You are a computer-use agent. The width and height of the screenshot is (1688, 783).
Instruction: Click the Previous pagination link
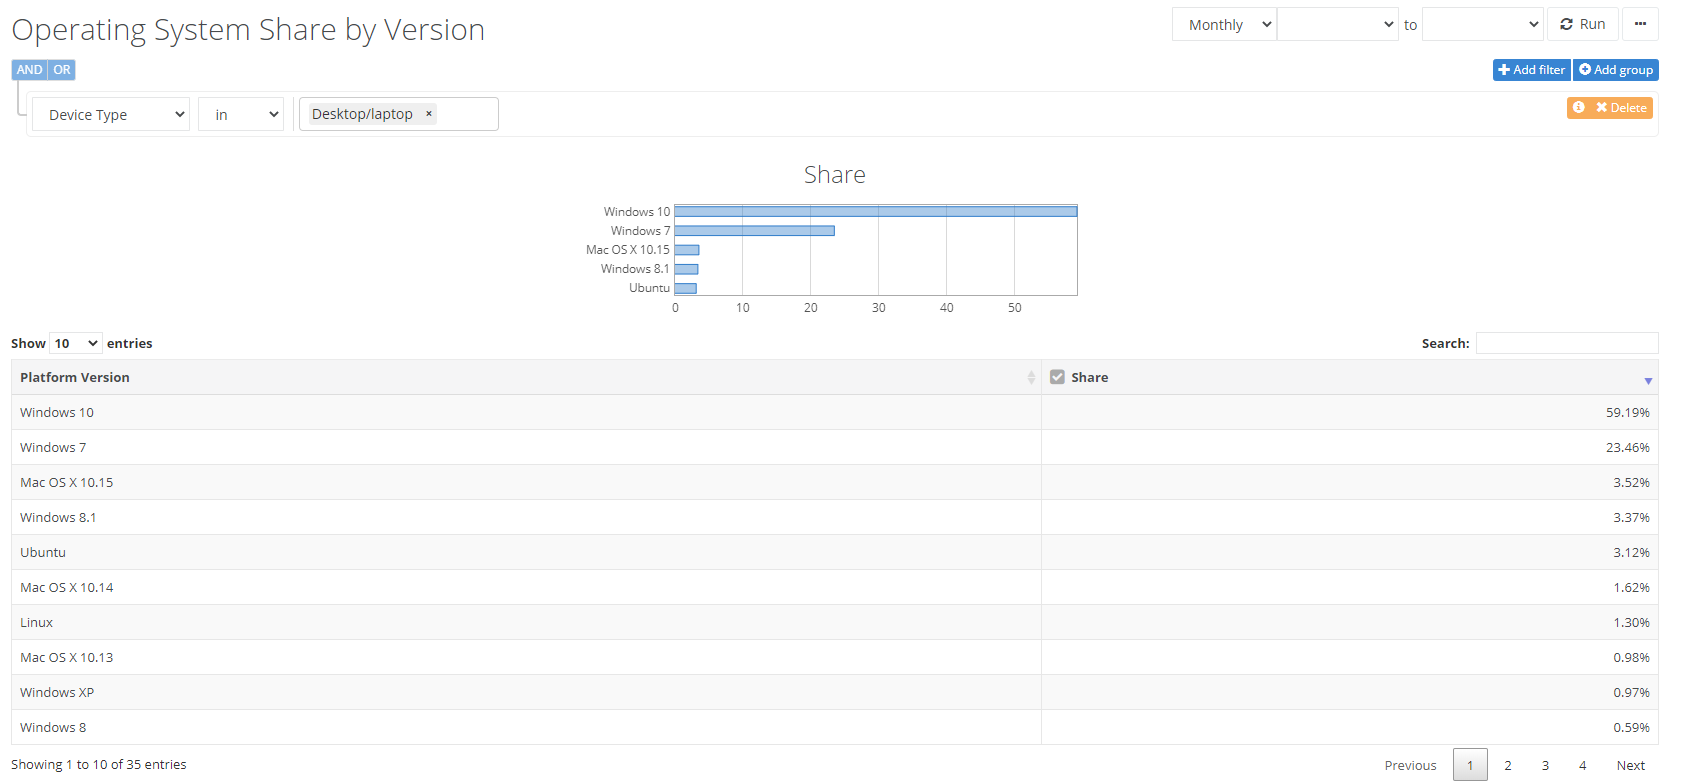1410,765
